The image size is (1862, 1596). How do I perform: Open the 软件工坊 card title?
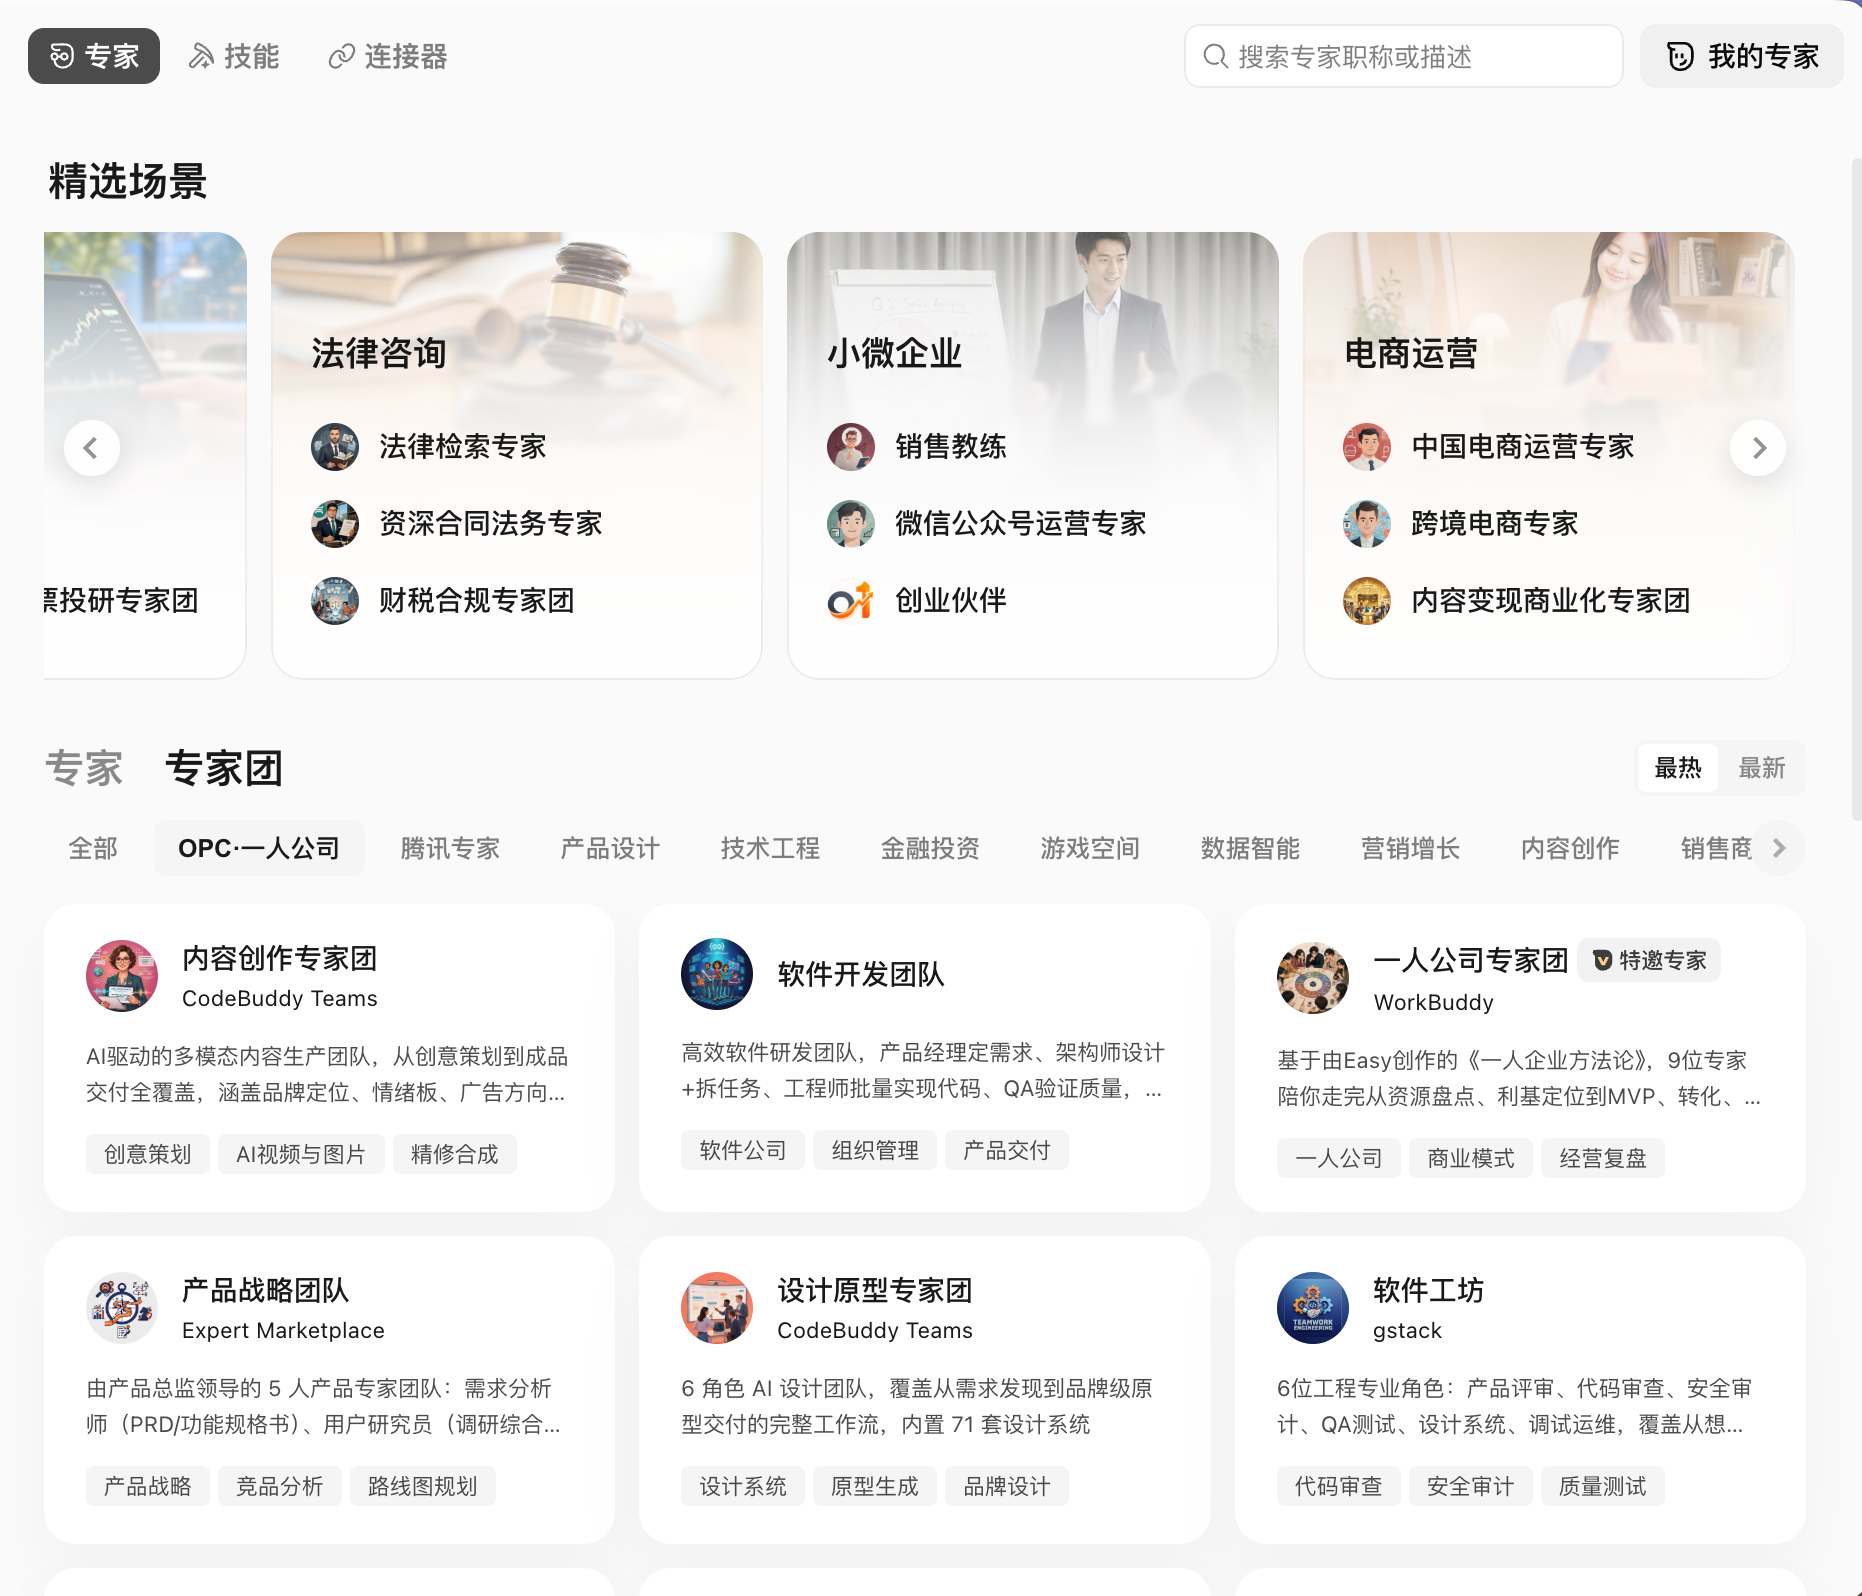point(1429,1290)
